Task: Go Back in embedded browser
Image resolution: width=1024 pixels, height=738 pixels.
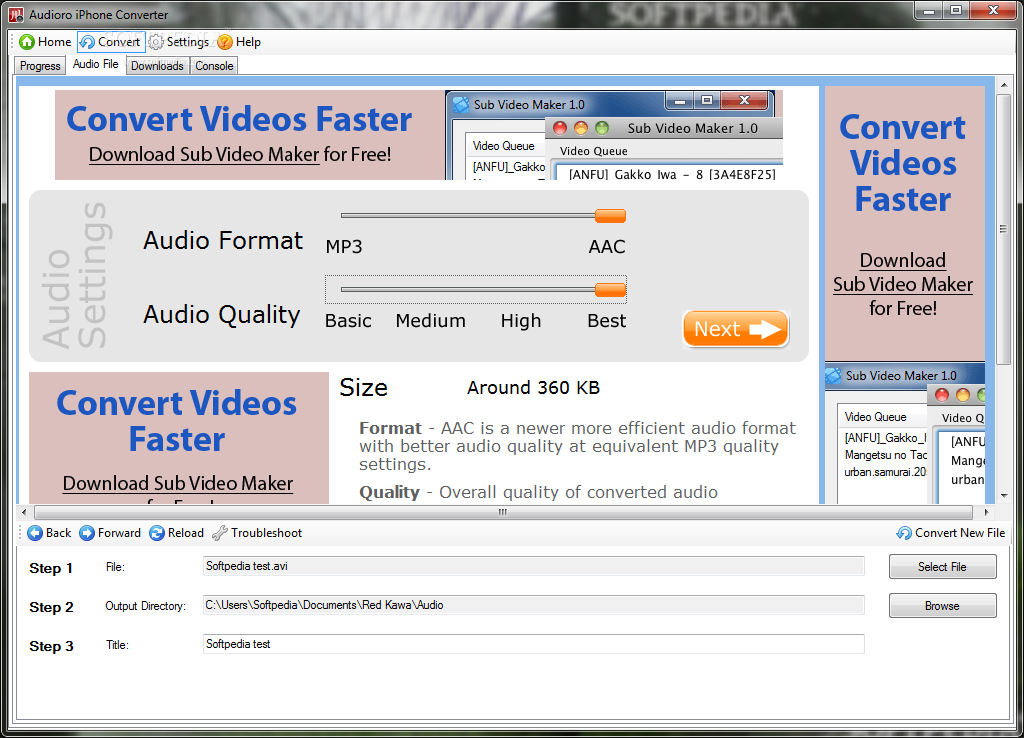Action: (49, 533)
